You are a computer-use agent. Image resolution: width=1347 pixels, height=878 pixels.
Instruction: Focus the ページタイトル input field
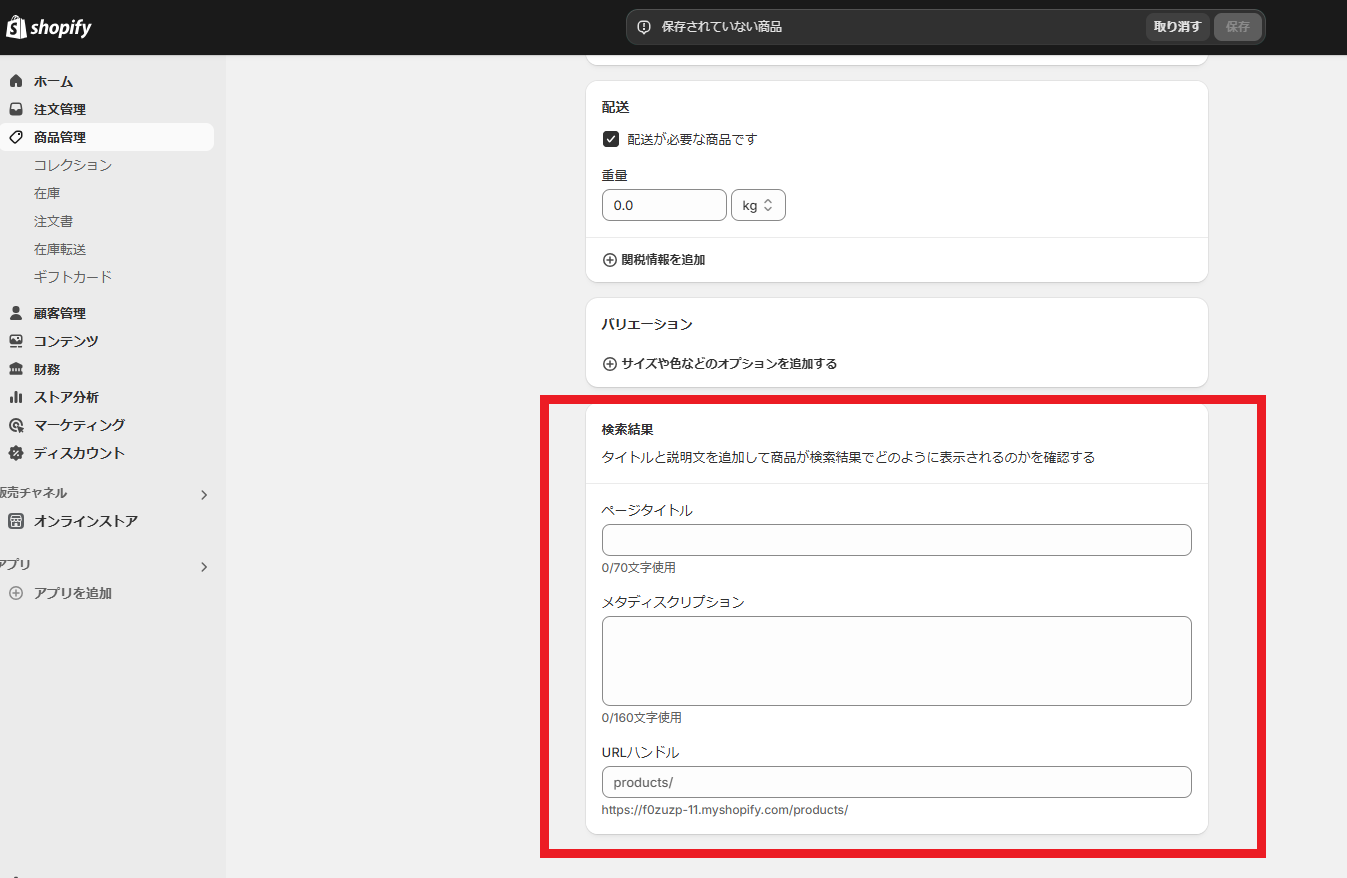[896, 540]
